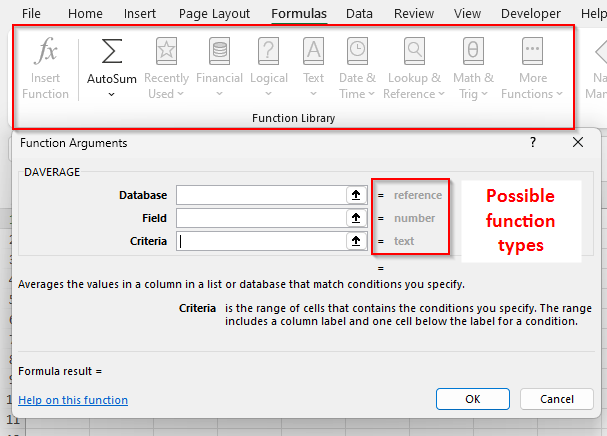Viewport: 607px width, 436px height.
Task: Click into the Criteria input field
Action: pos(261,241)
